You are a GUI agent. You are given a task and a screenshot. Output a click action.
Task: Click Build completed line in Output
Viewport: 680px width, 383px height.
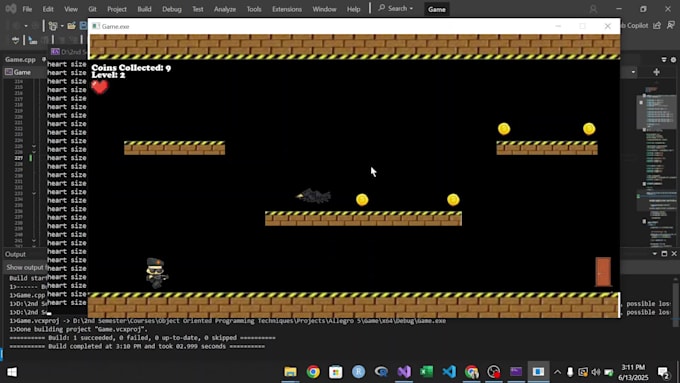[x=137, y=346]
